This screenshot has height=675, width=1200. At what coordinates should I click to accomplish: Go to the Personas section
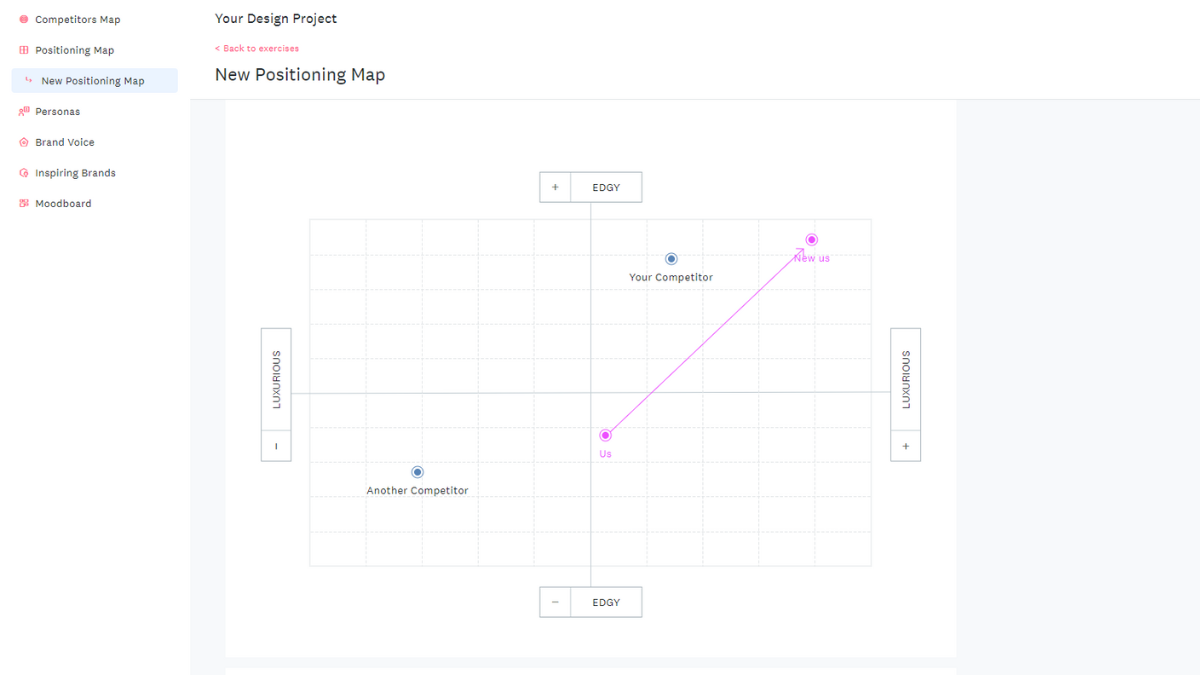(57, 111)
